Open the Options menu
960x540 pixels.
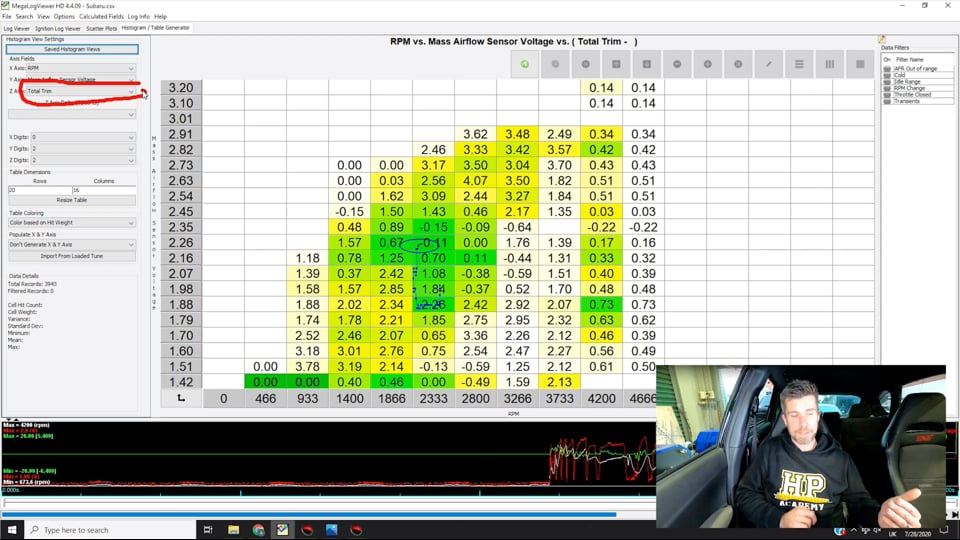pyautogui.click(x=64, y=17)
